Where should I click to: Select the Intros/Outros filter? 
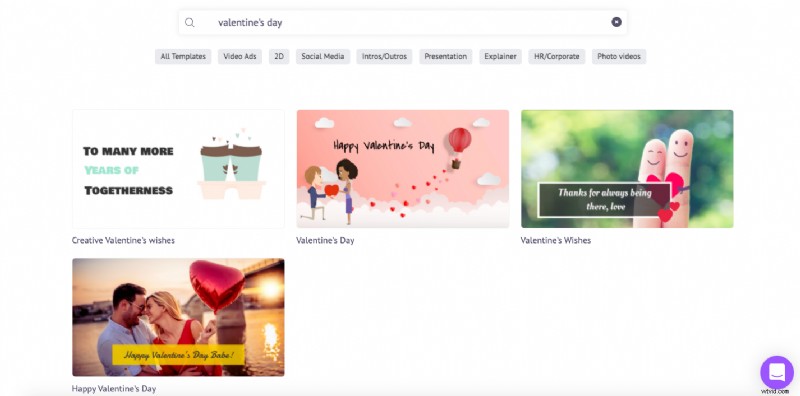(384, 57)
